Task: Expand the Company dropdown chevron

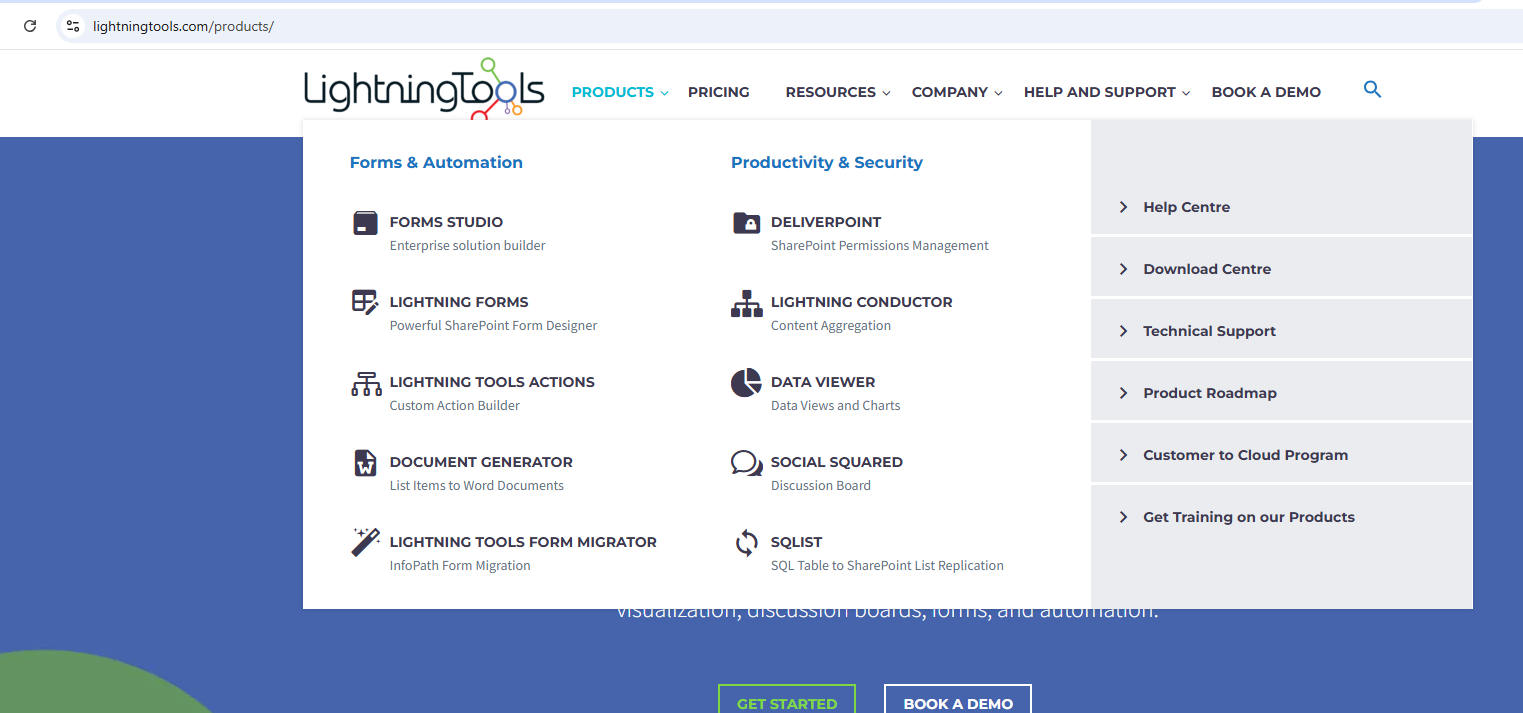Action: 998,93
